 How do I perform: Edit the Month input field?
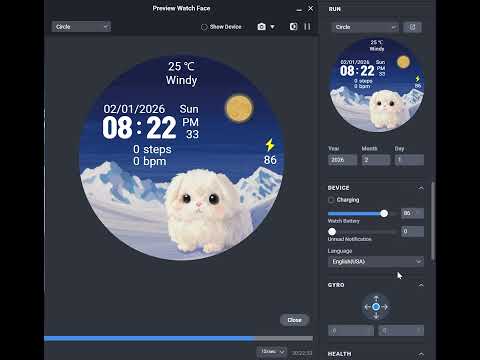pyautogui.click(x=376, y=160)
